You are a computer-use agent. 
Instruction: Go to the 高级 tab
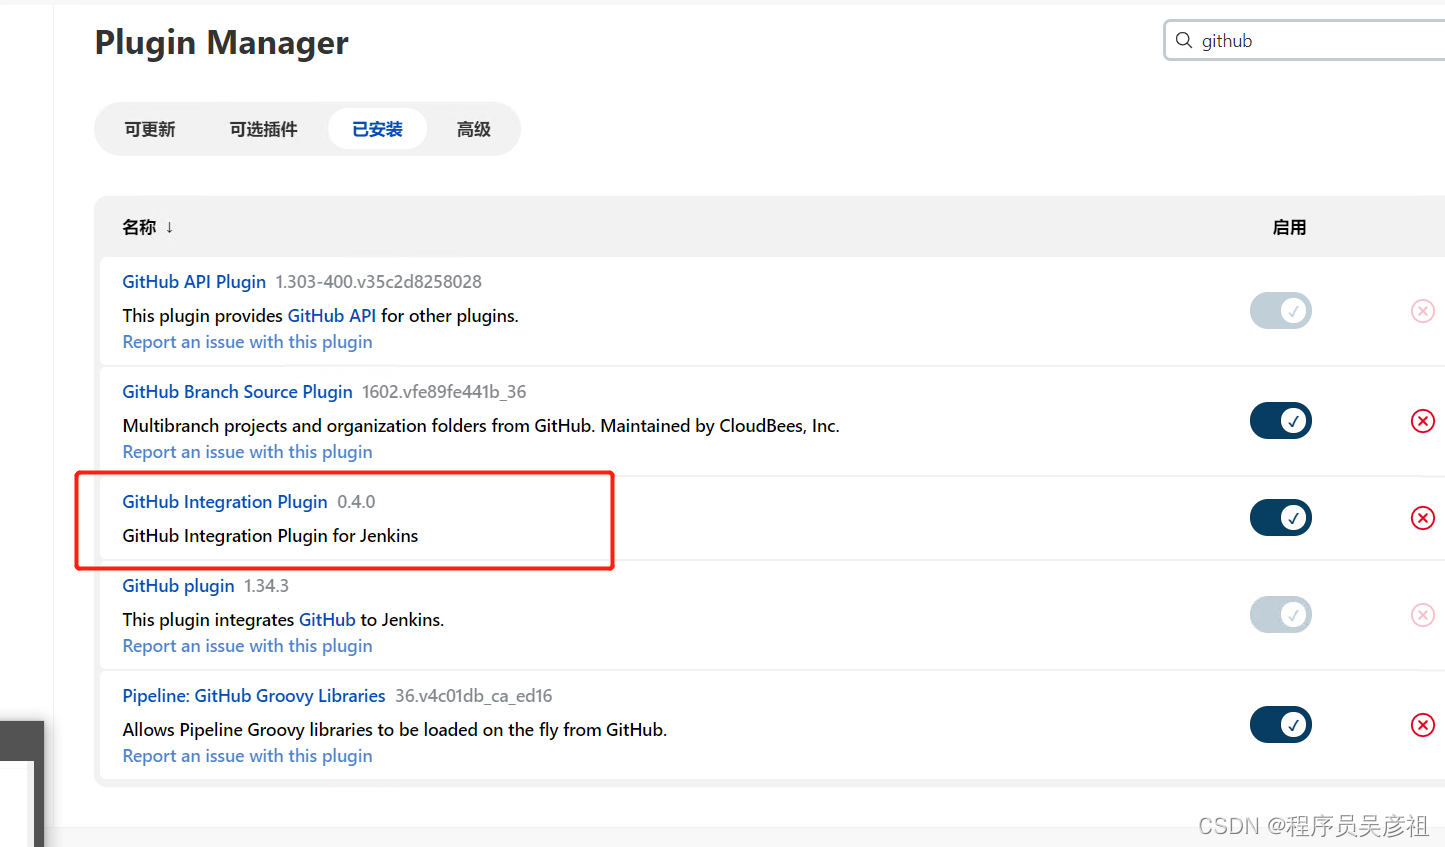point(473,129)
